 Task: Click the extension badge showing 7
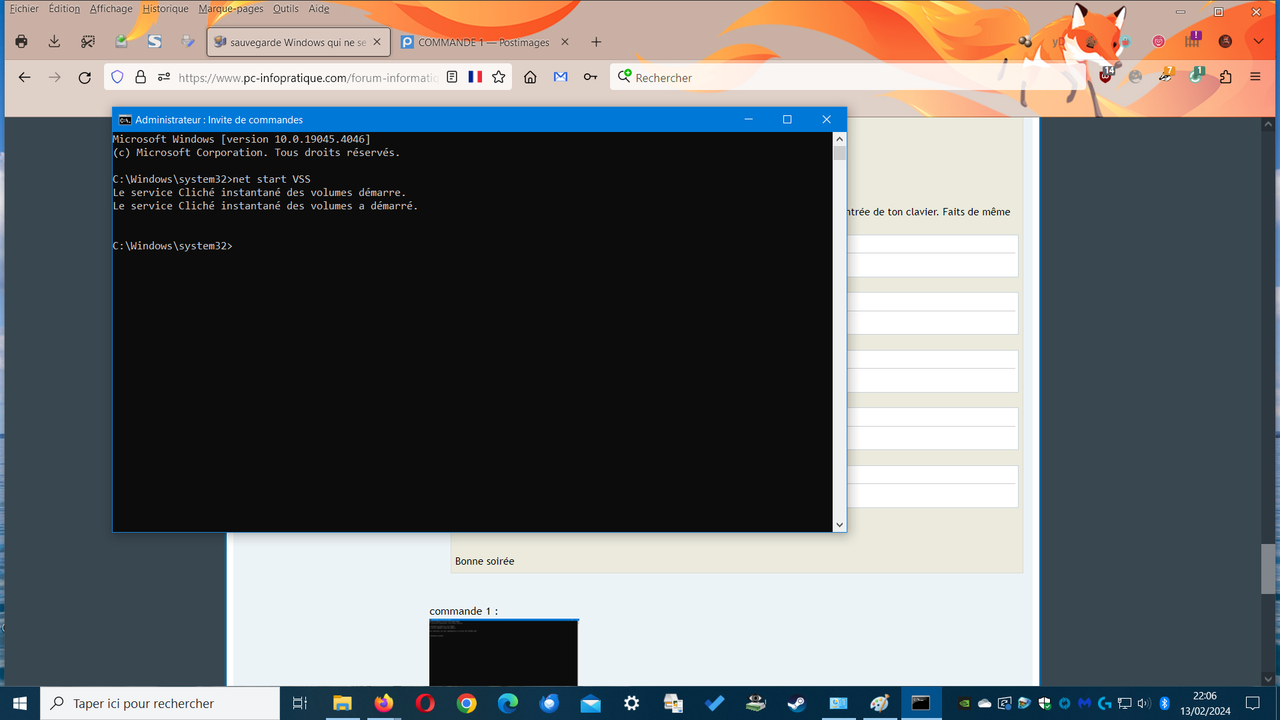1165,76
